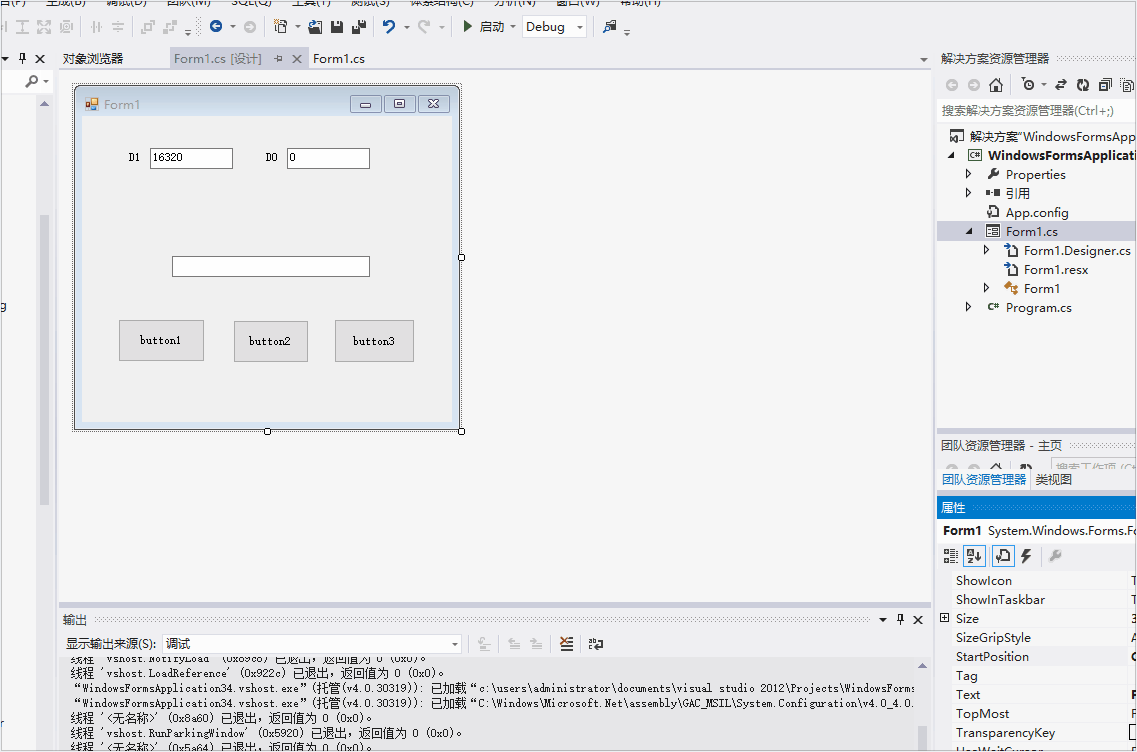The height and width of the screenshot is (752, 1137).
Task: Toggle the pin on the Output panel
Action: 900,620
